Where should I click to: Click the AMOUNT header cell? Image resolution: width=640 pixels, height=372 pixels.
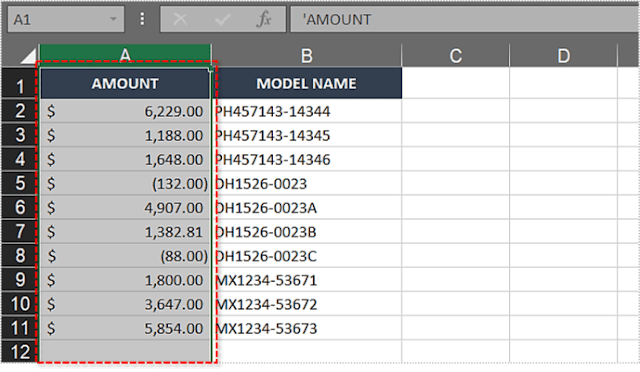(125, 83)
